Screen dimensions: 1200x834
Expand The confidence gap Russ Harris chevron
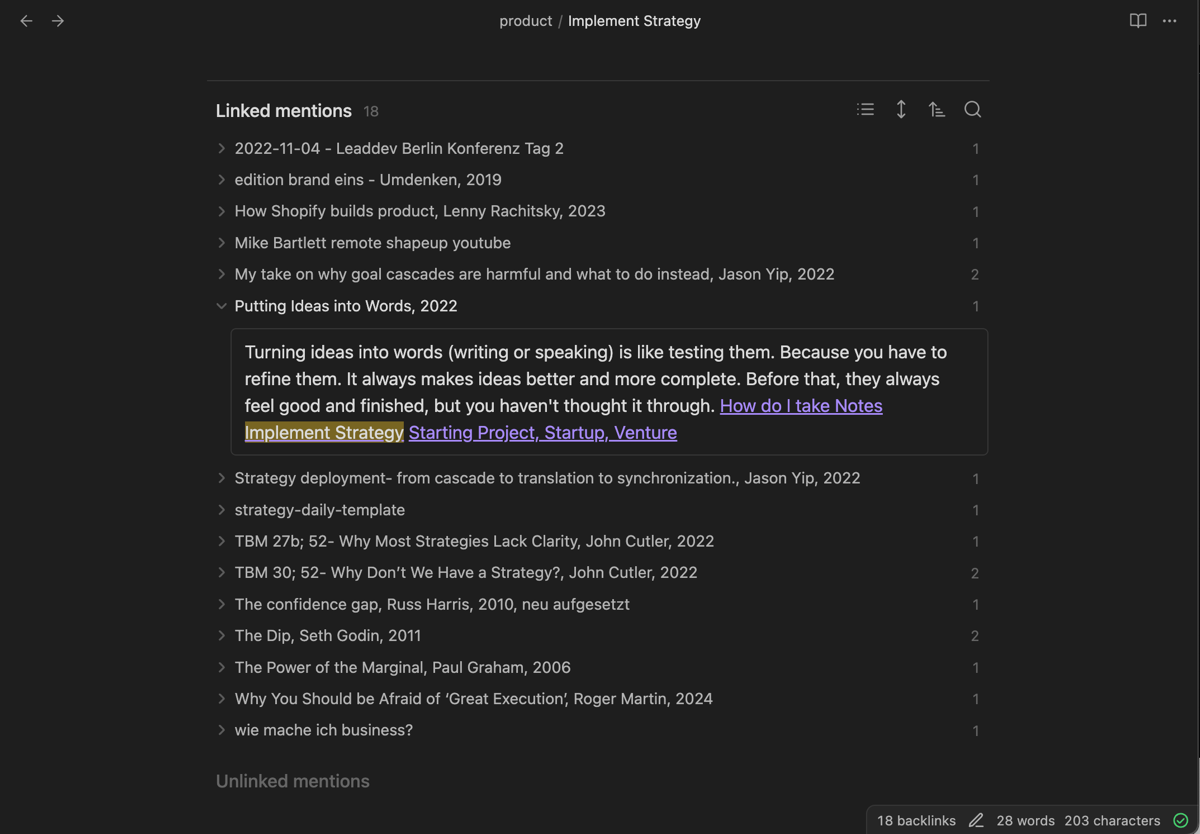(222, 604)
